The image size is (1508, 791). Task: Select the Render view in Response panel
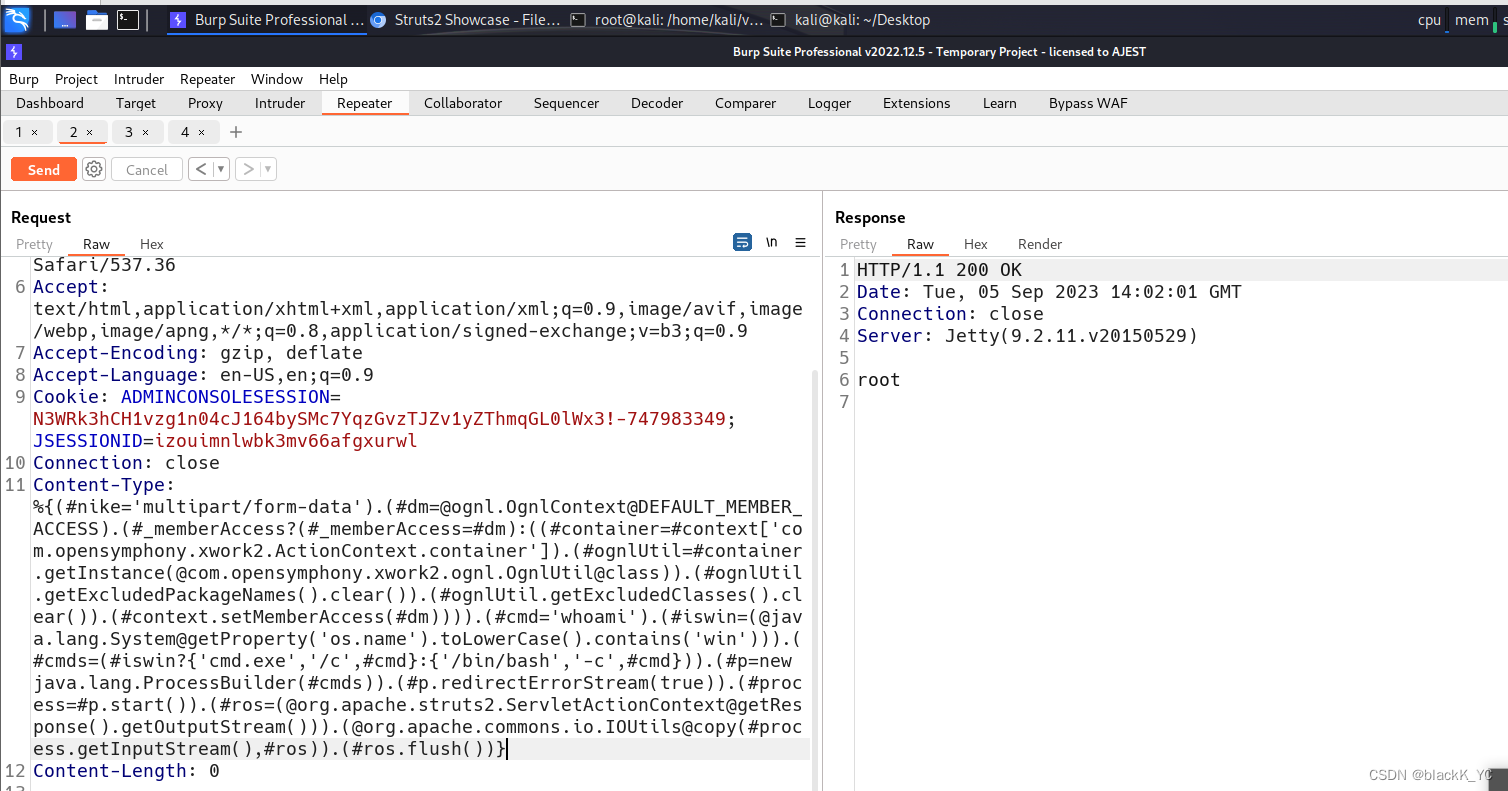pyautogui.click(x=1040, y=244)
